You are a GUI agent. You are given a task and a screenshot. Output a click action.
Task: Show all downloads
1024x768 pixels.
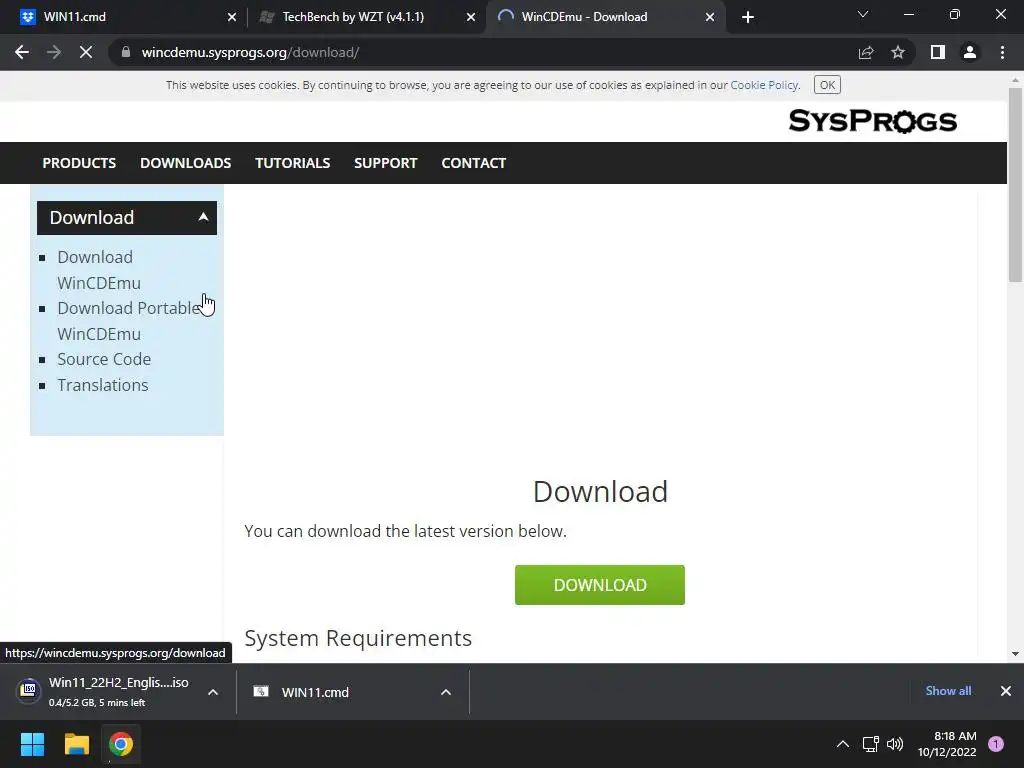pos(948,691)
